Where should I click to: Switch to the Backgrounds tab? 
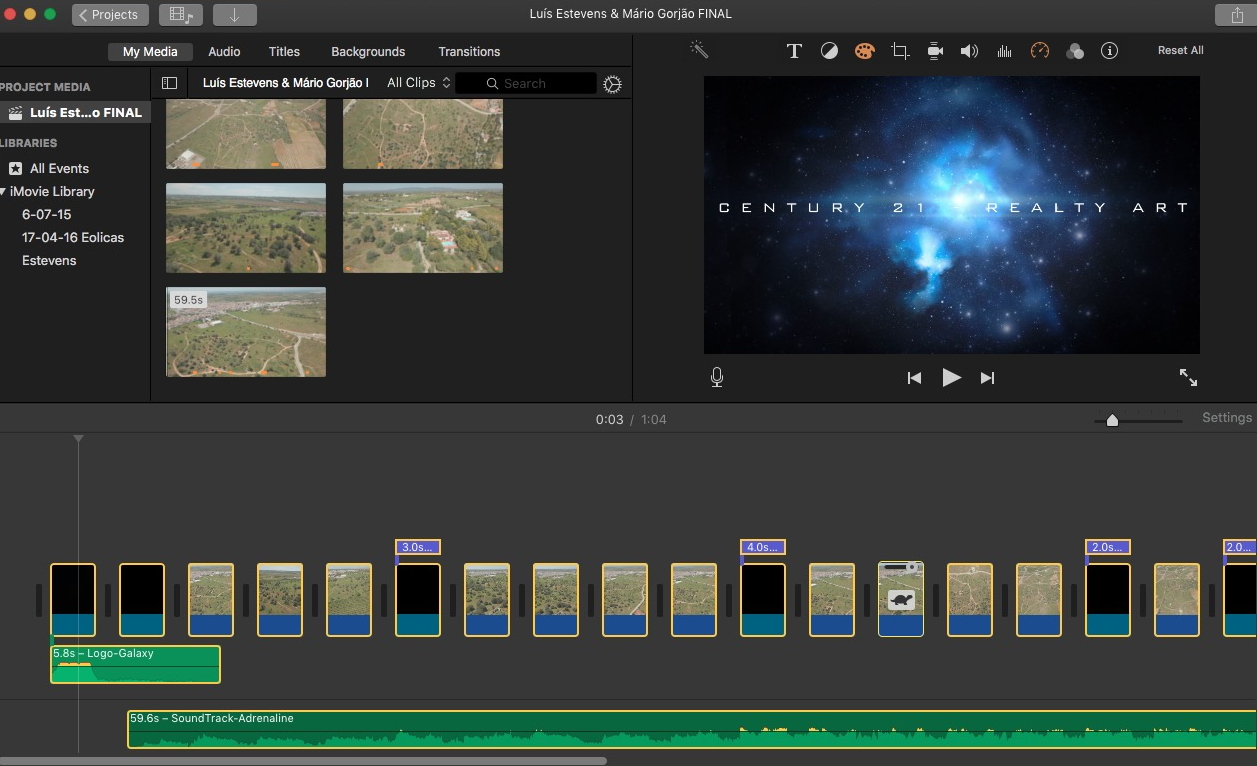click(368, 51)
